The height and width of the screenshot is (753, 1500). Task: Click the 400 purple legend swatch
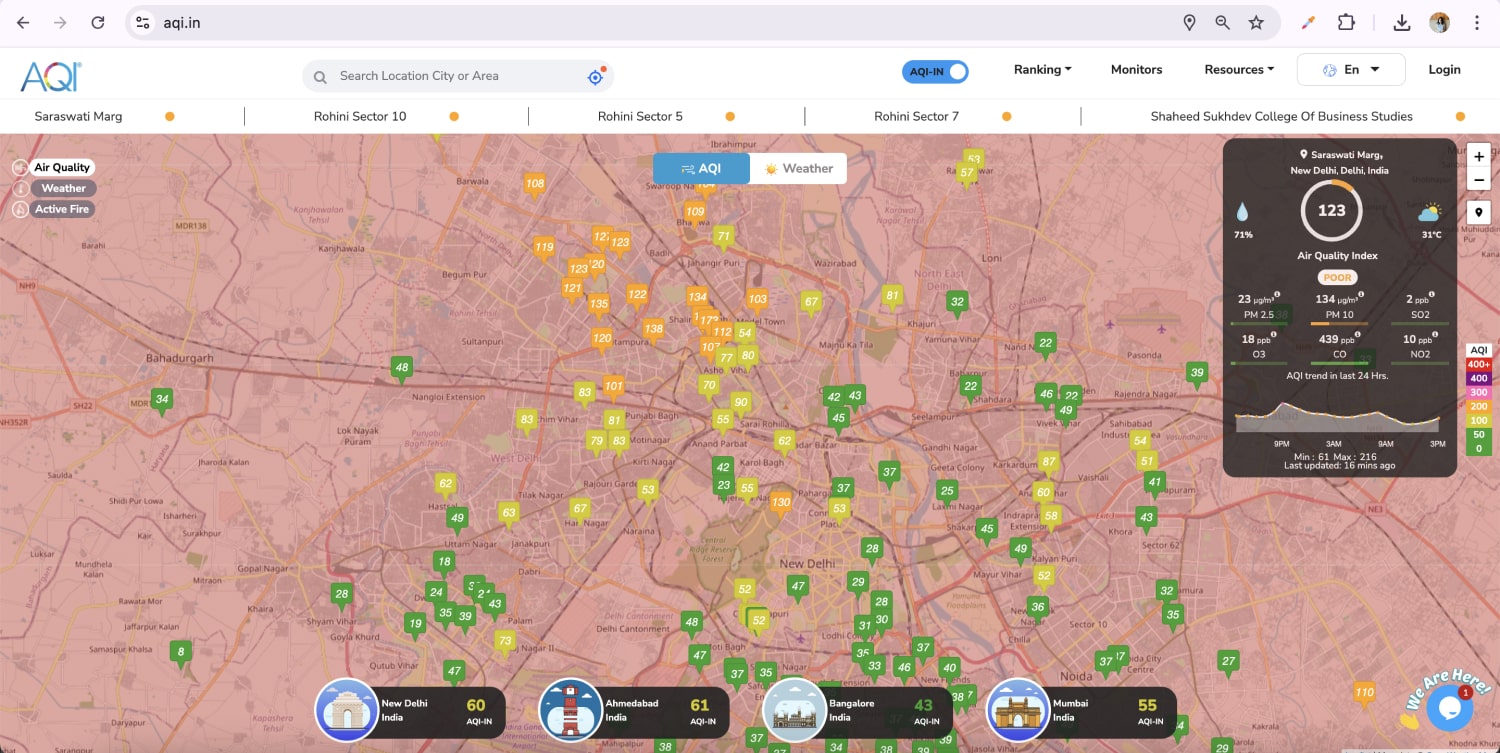tap(1478, 378)
